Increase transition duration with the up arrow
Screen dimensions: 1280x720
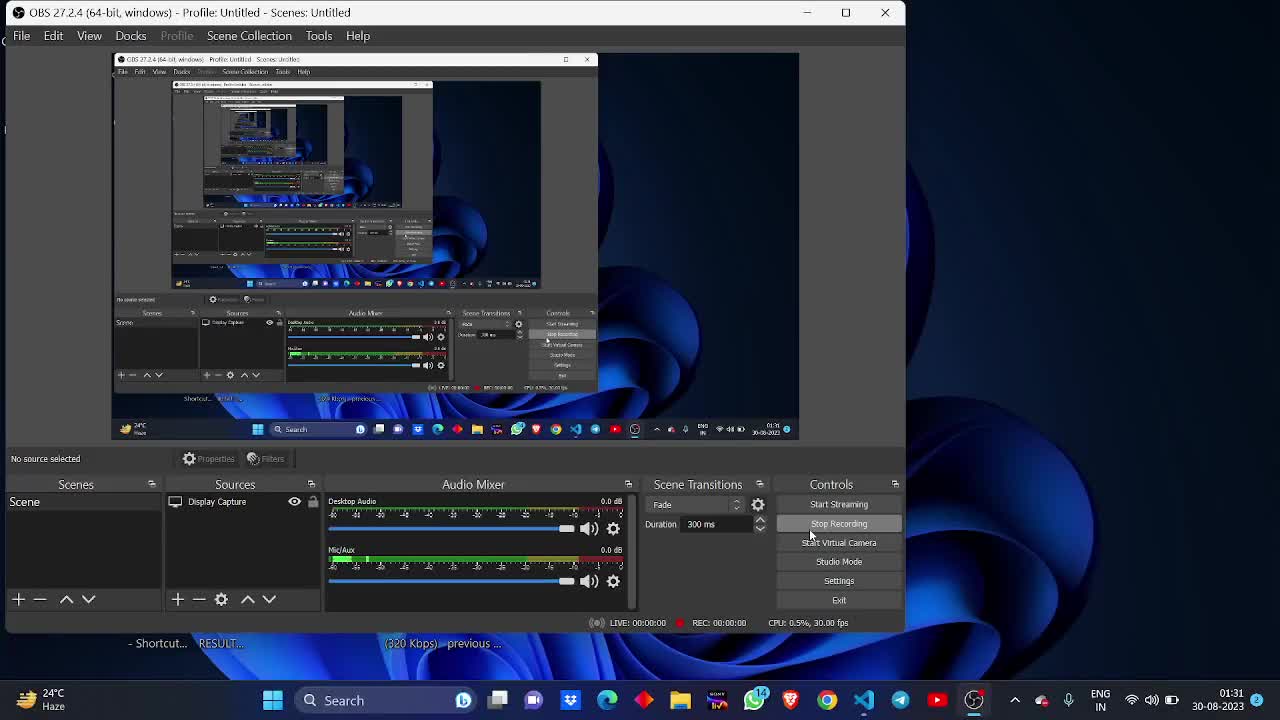[760, 520]
